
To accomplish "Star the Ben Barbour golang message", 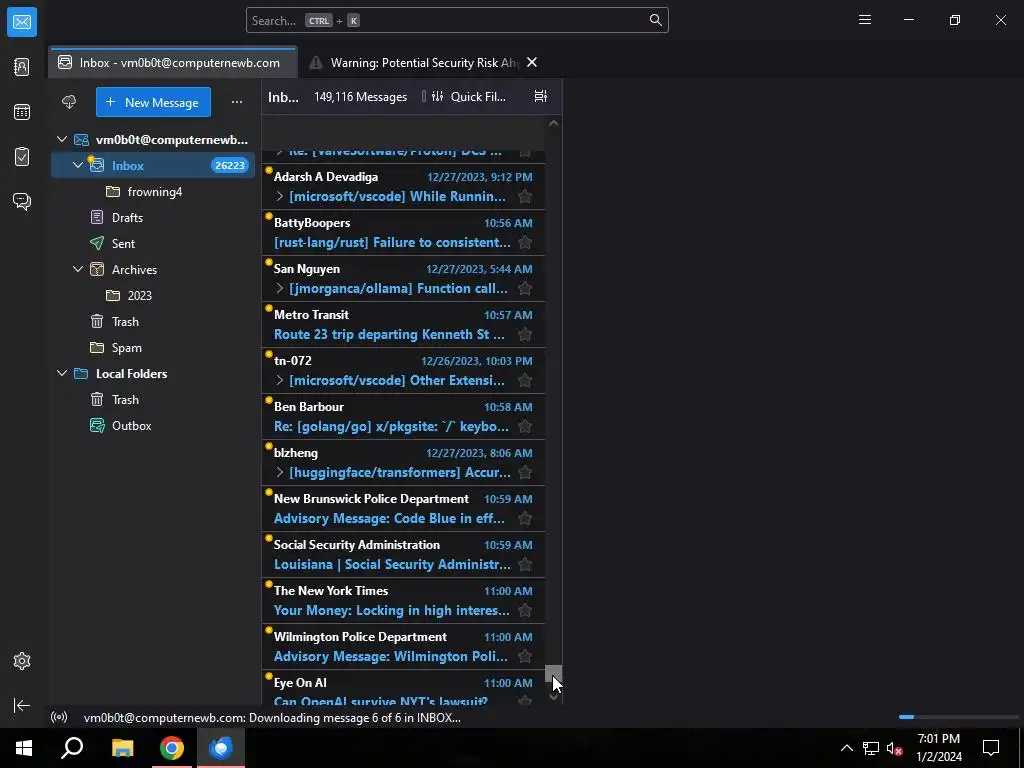I will [524, 426].
